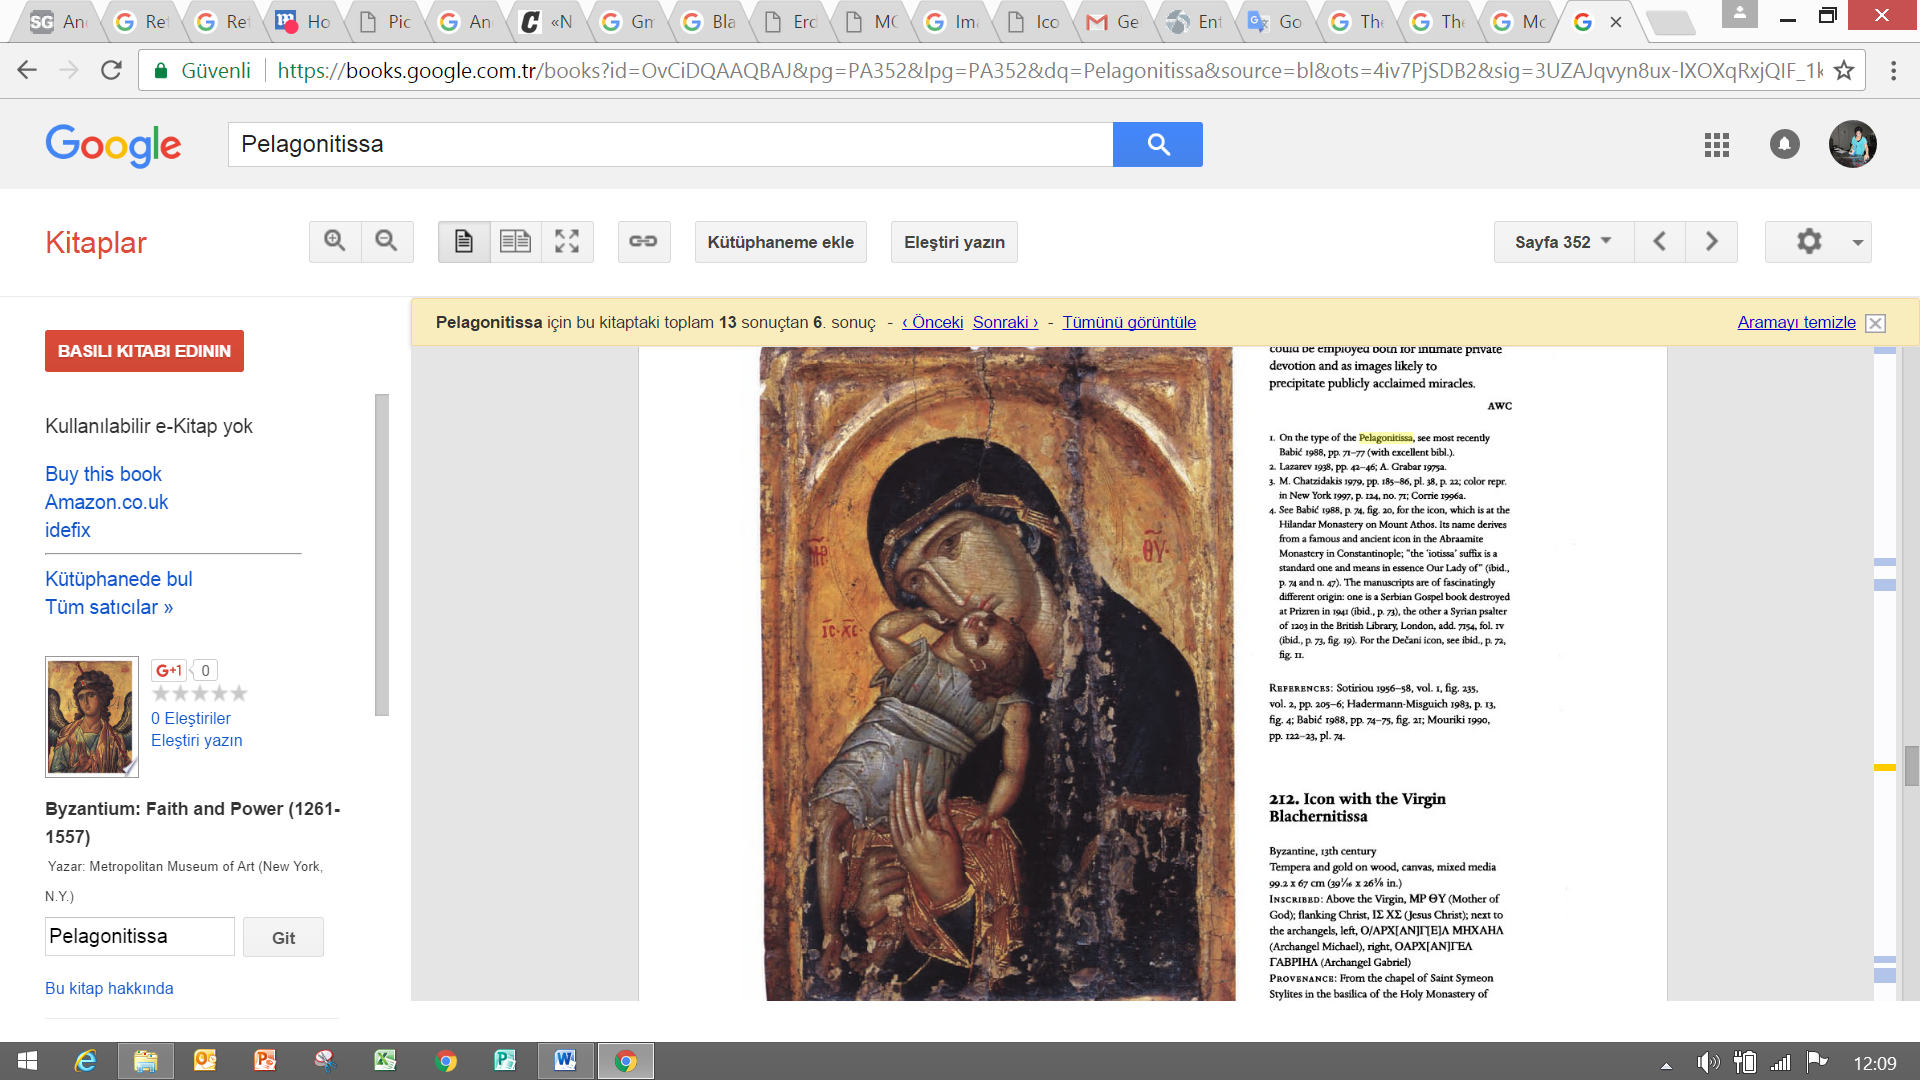Enter full screen reading mode
The width and height of the screenshot is (1920, 1080).
[567, 242]
